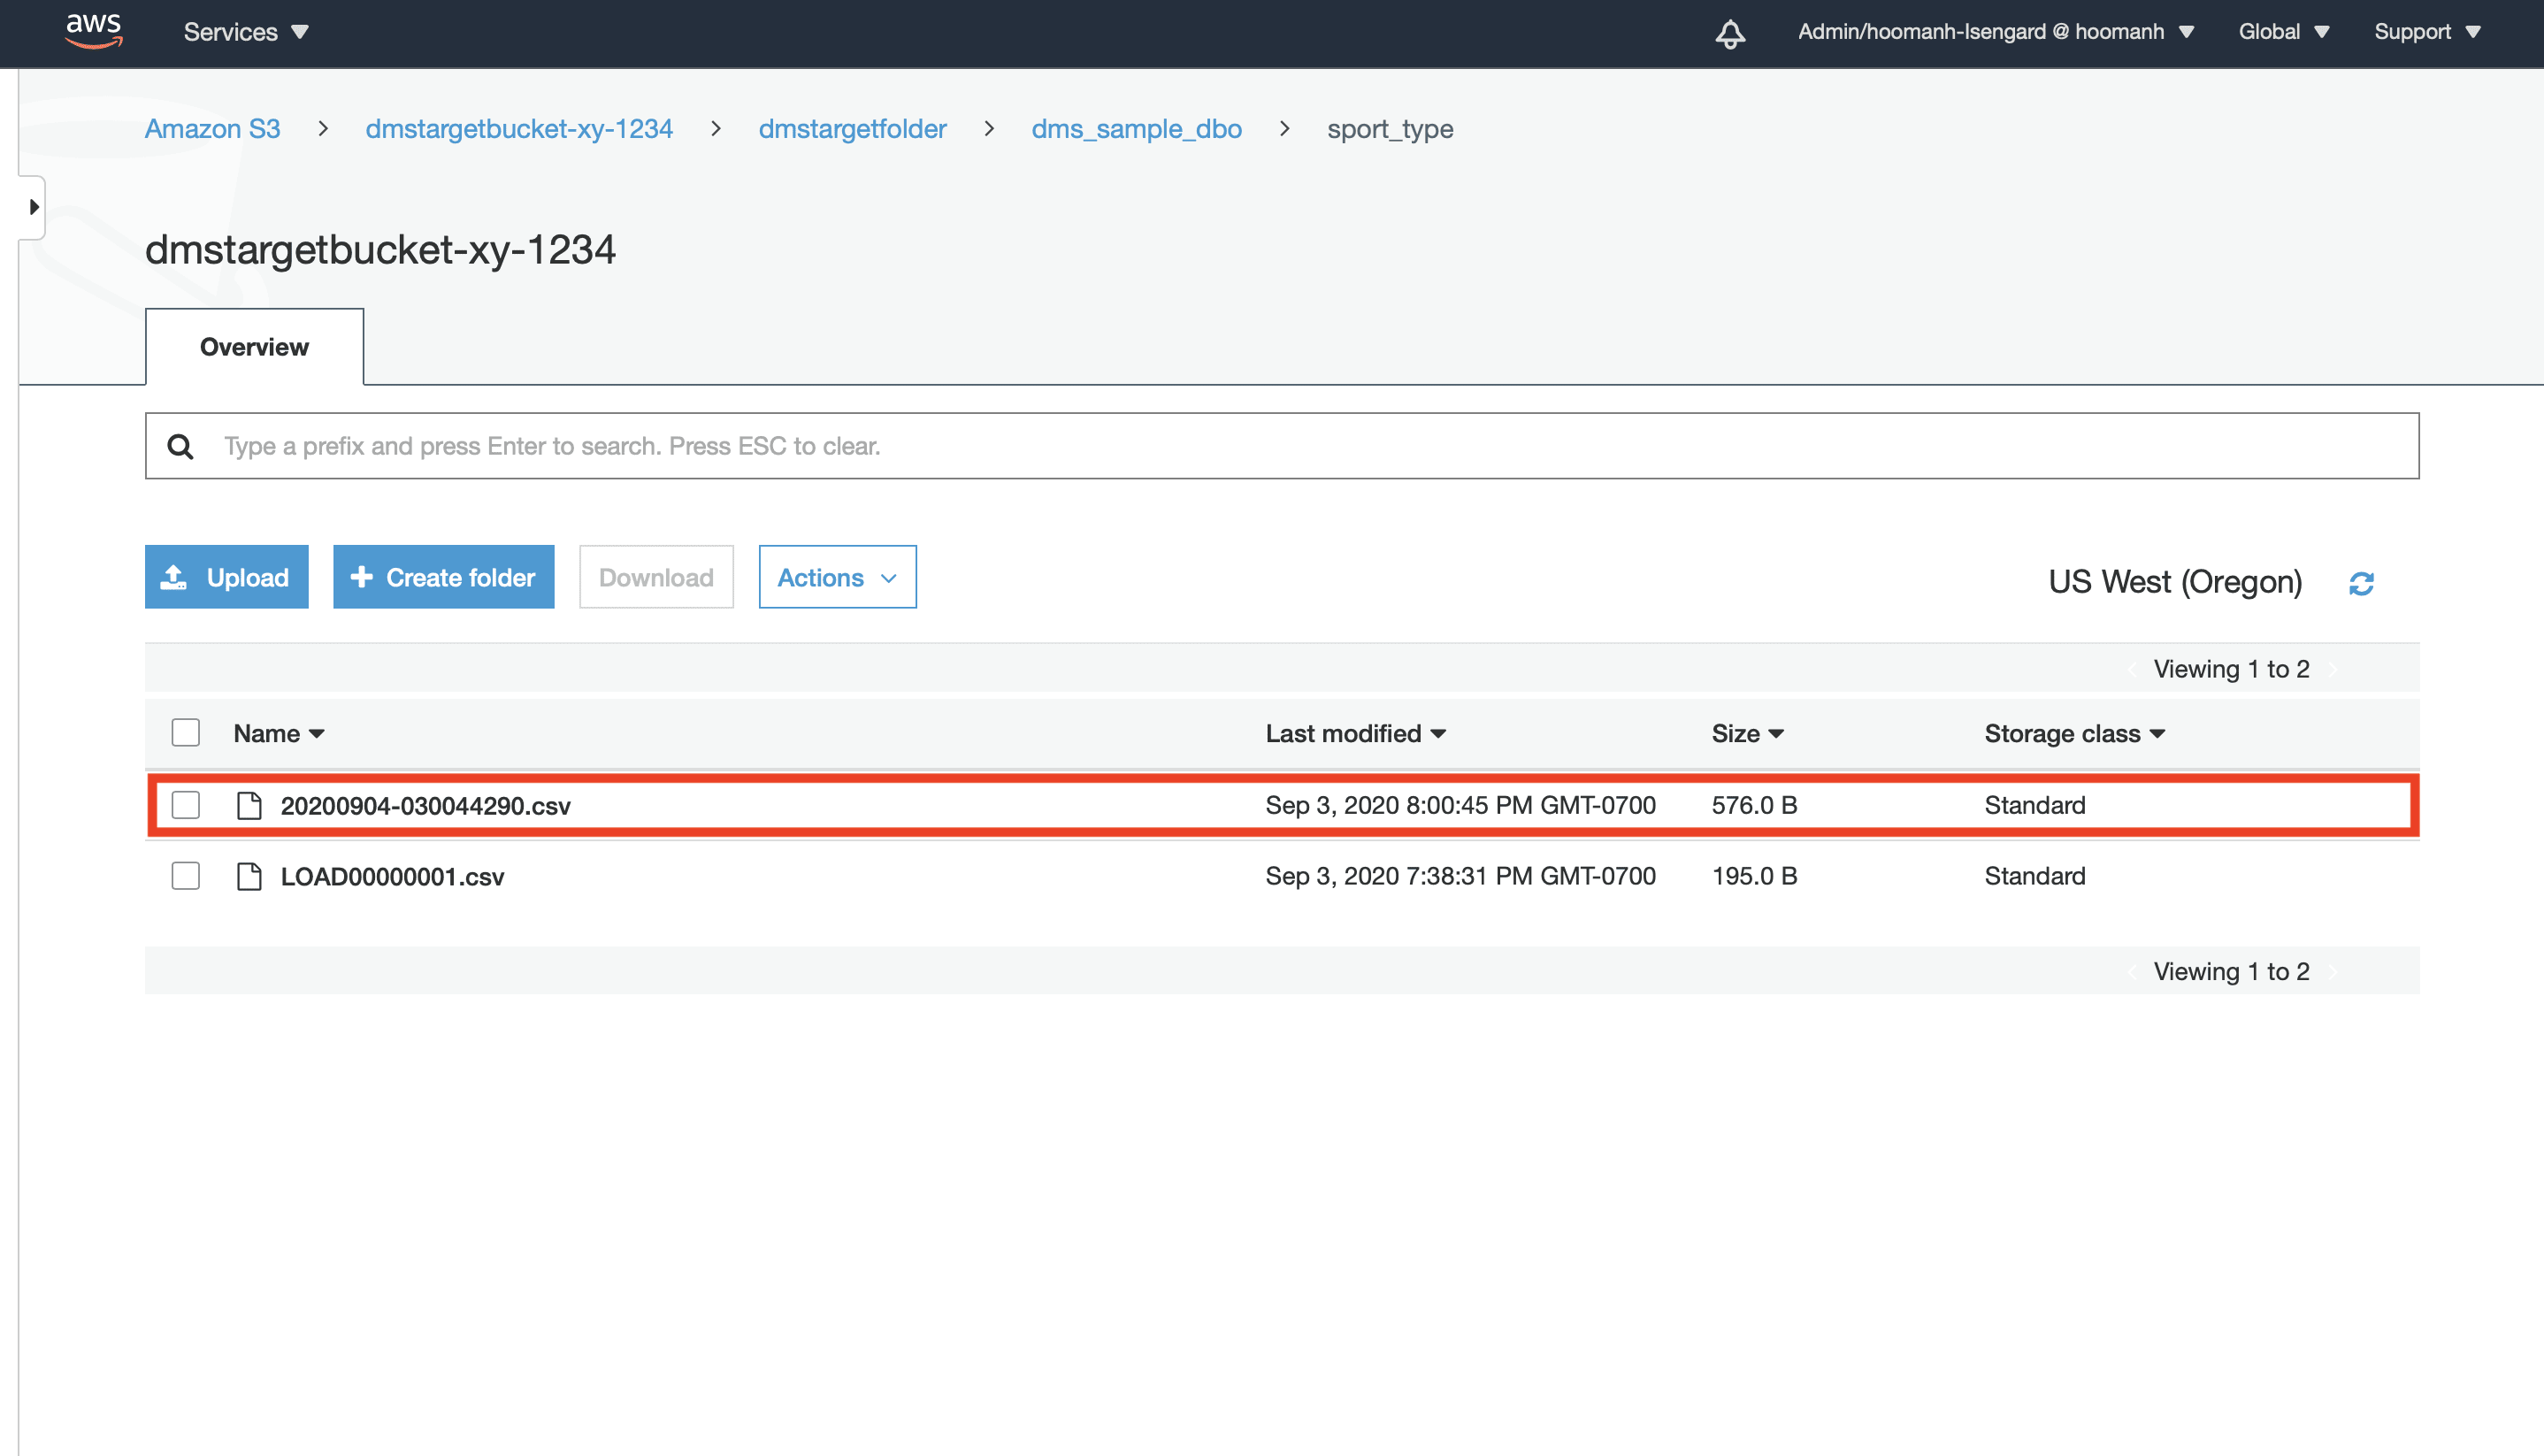Screen dimensions: 2544x1456
Task: Sort by Name column
Action: click(279, 733)
